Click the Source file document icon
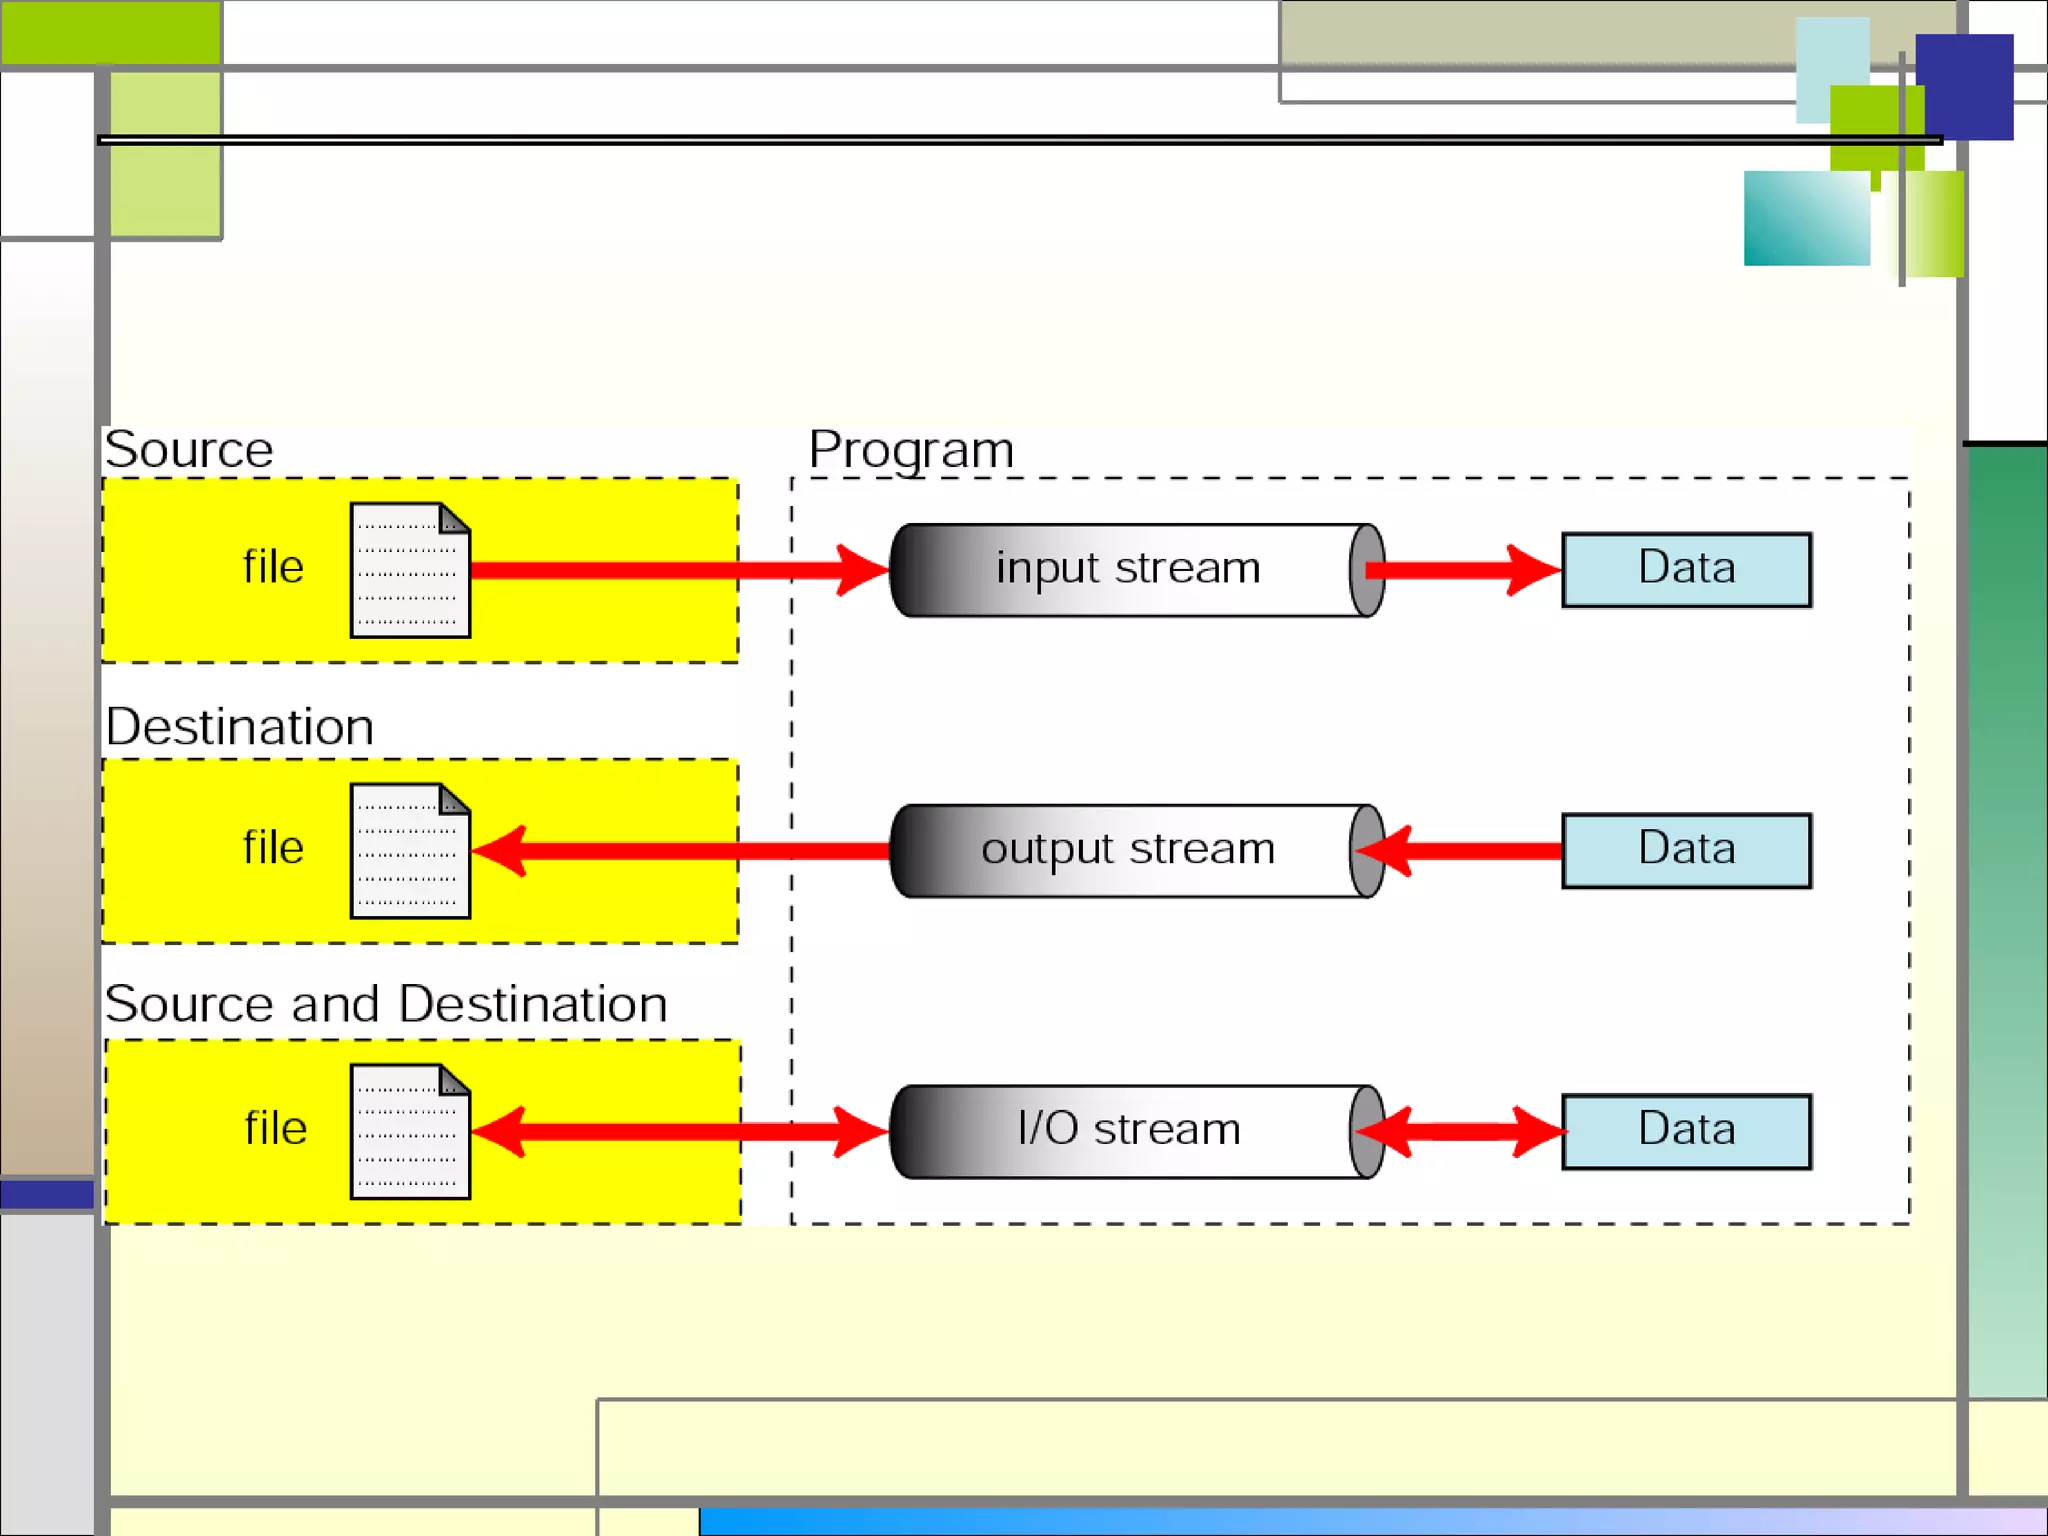Screen dimensions: 2048x1536 coord(410,570)
